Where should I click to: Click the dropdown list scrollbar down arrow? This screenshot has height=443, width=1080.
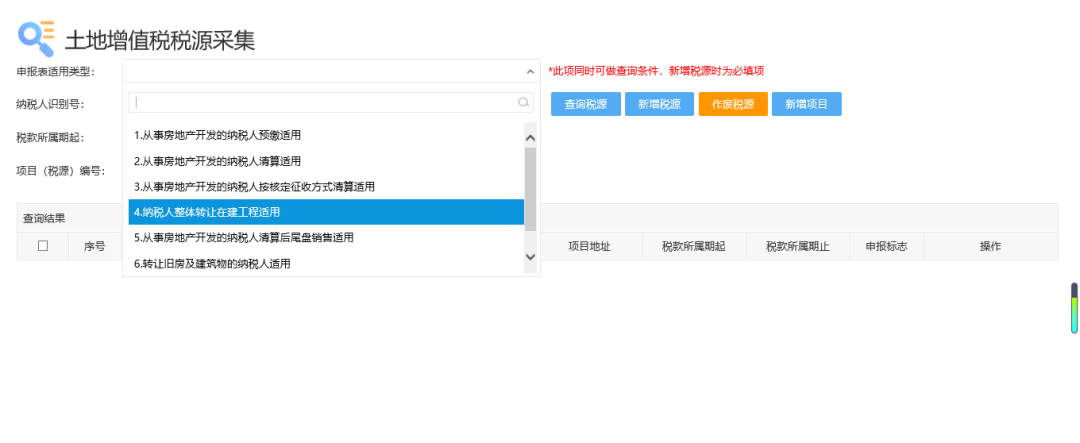(x=530, y=256)
